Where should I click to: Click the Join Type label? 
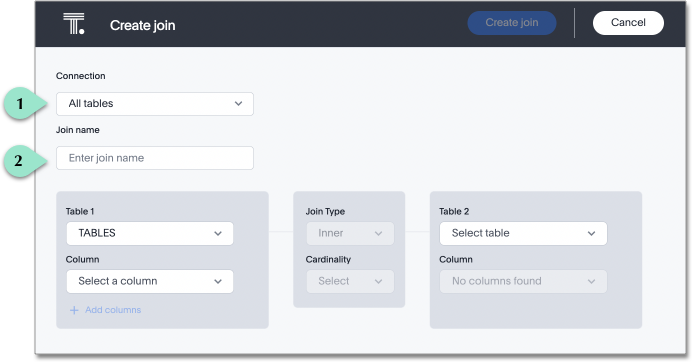tap(325, 211)
